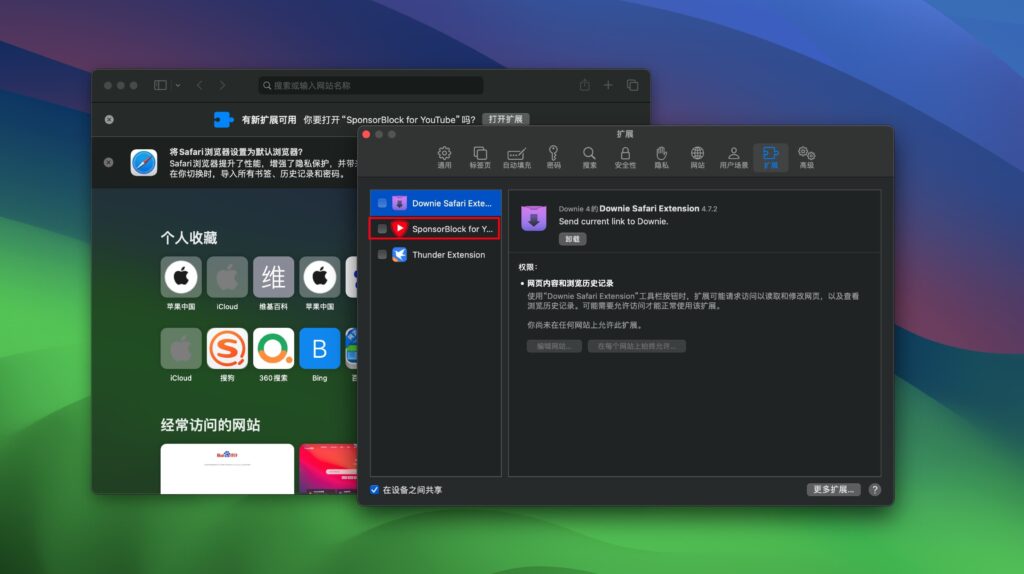Select Thunder Extension in the list
Viewport: 1024px width, 574px height.
tap(436, 255)
